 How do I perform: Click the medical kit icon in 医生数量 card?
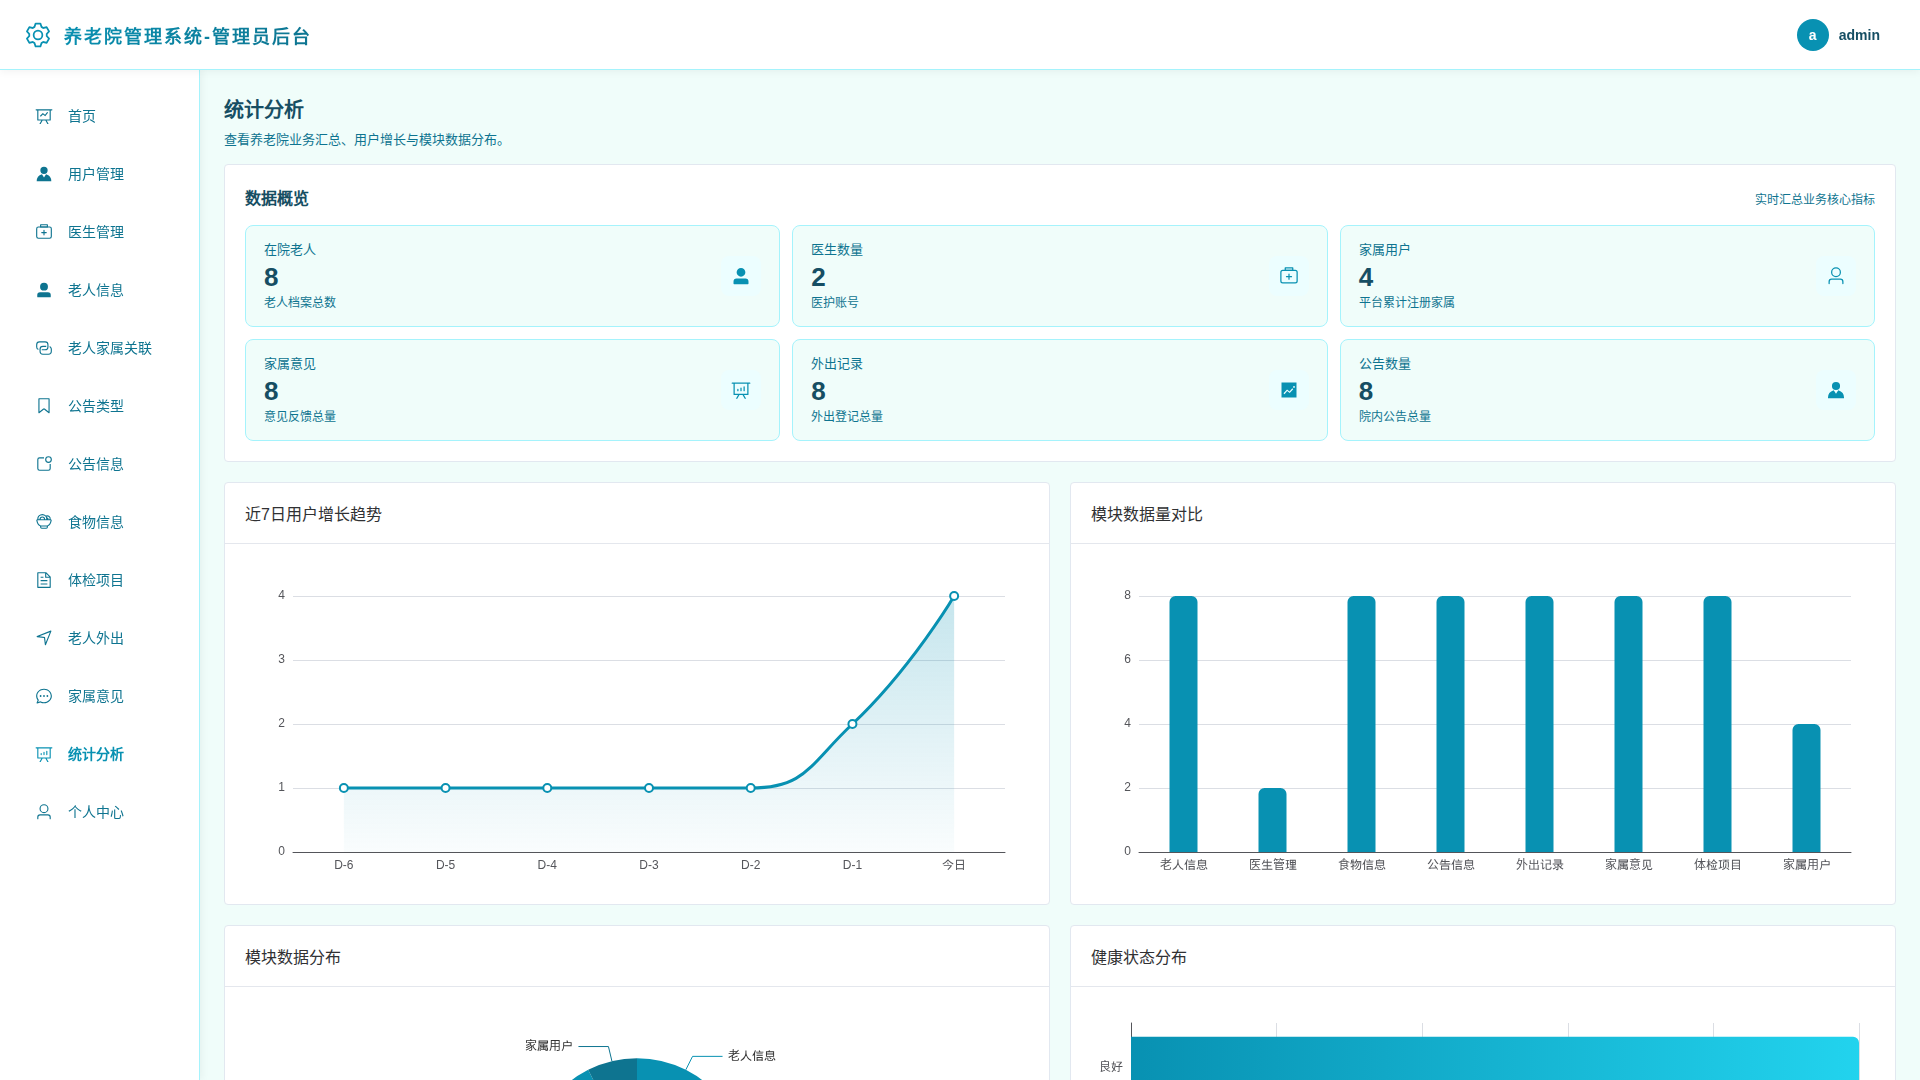[1289, 276]
